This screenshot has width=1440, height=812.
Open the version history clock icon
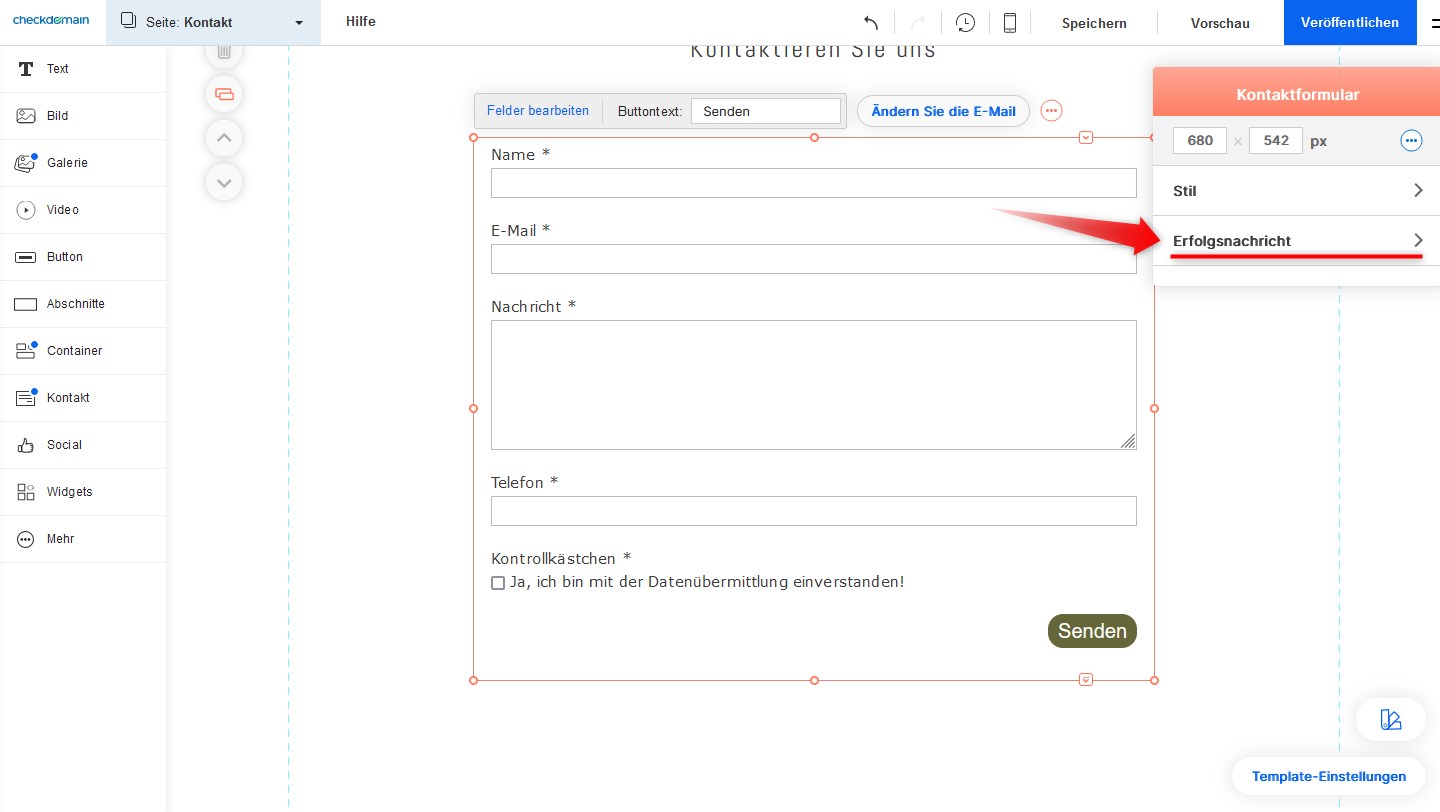965,23
